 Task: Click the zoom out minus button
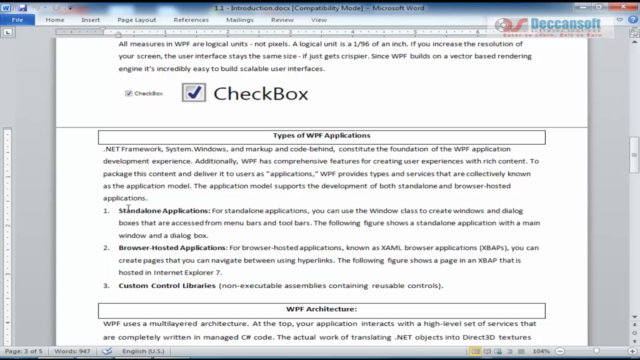pyautogui.click(x=560, y=351)
